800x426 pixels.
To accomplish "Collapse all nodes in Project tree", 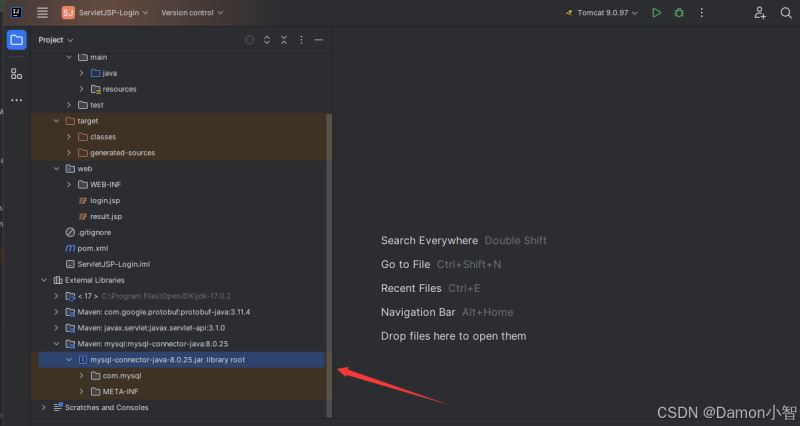I will click(x=285, y=40).
